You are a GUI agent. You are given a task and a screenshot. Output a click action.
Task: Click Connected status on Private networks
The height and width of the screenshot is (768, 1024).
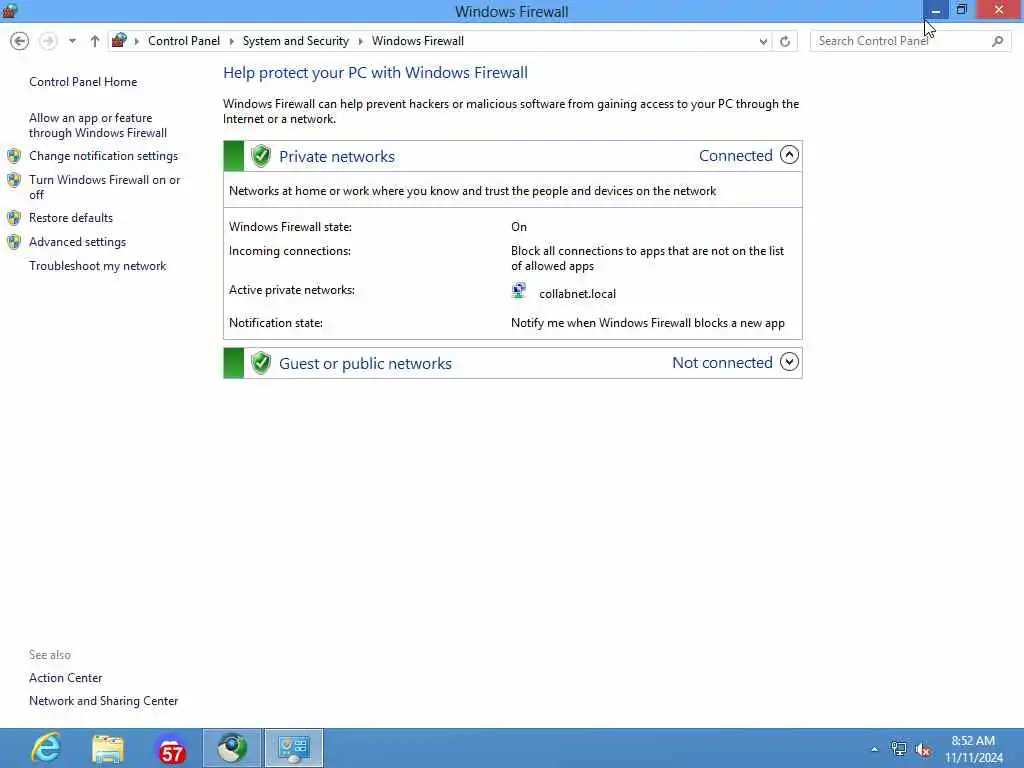click(x=735, y=155)
